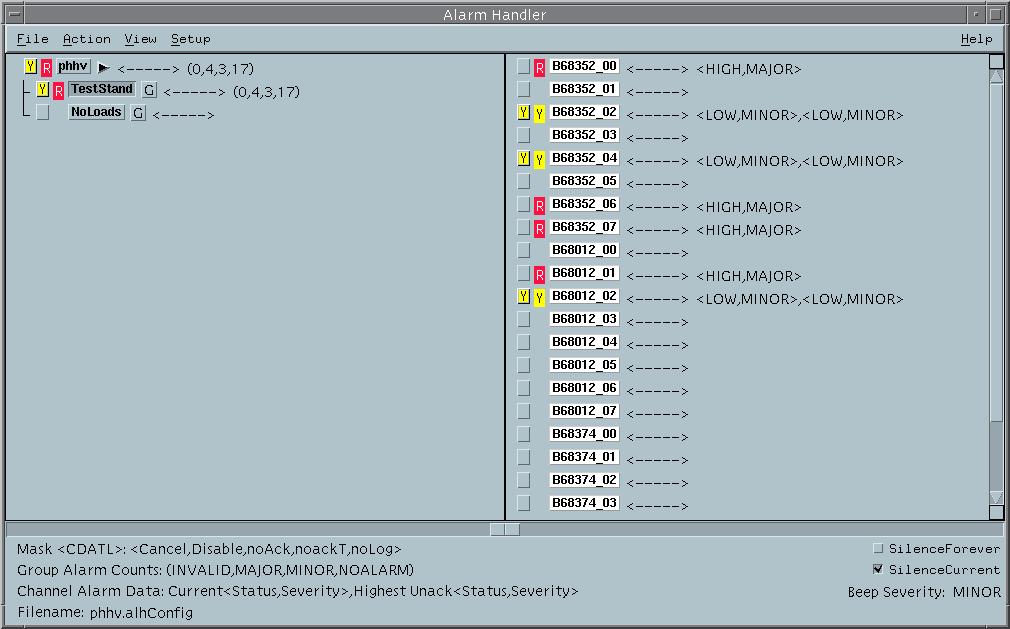Click the Y severity indicator beside the B68352_04 label
Screen dimensions: 1010x629
pos(540,160)
